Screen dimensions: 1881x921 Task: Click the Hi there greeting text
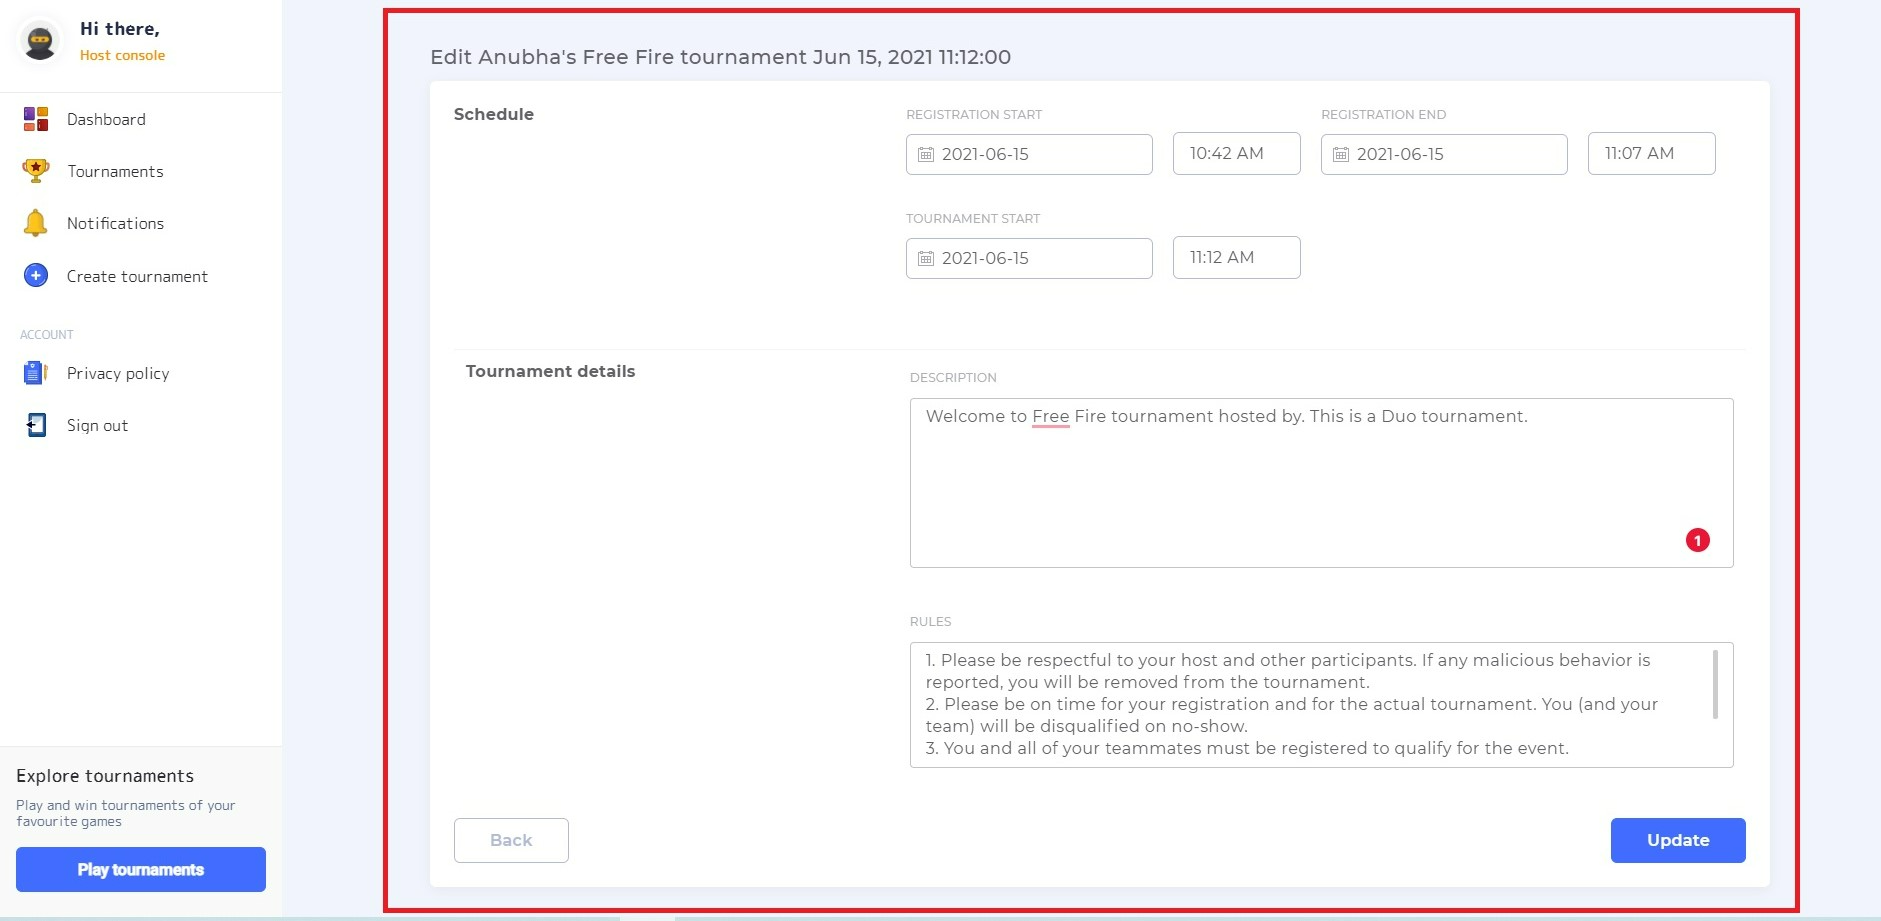coord(120,29)
